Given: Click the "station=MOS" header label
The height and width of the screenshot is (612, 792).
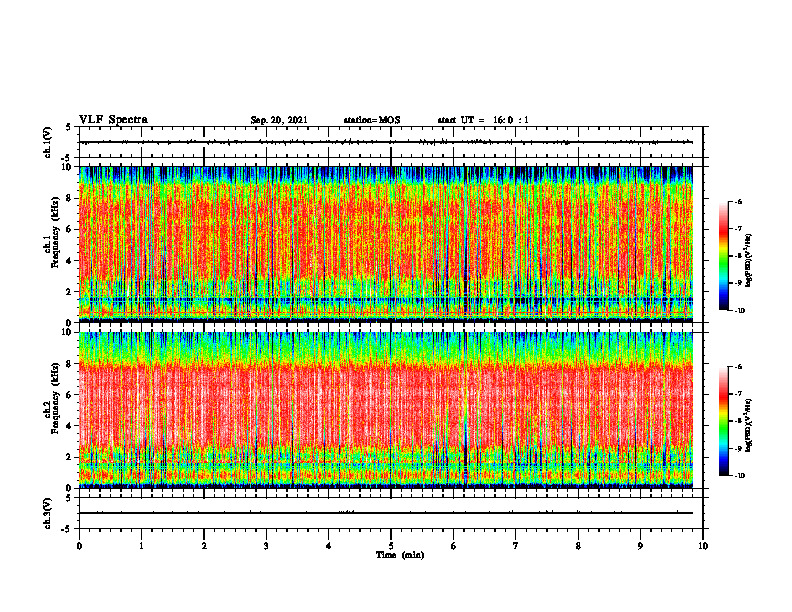Looking at the screenshot, I should 372,120.
